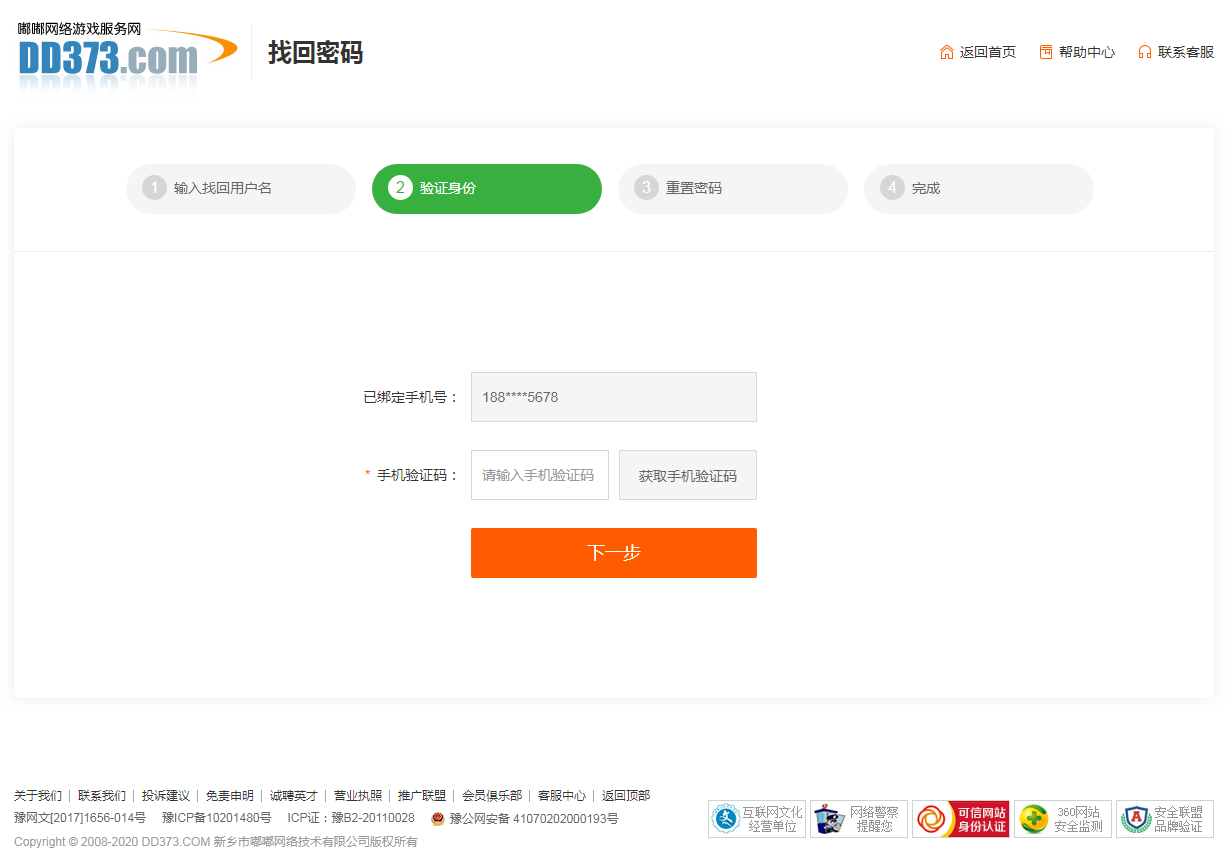
Task: Click the headset icon beside 联系客服
Action: coord(1145,52)
